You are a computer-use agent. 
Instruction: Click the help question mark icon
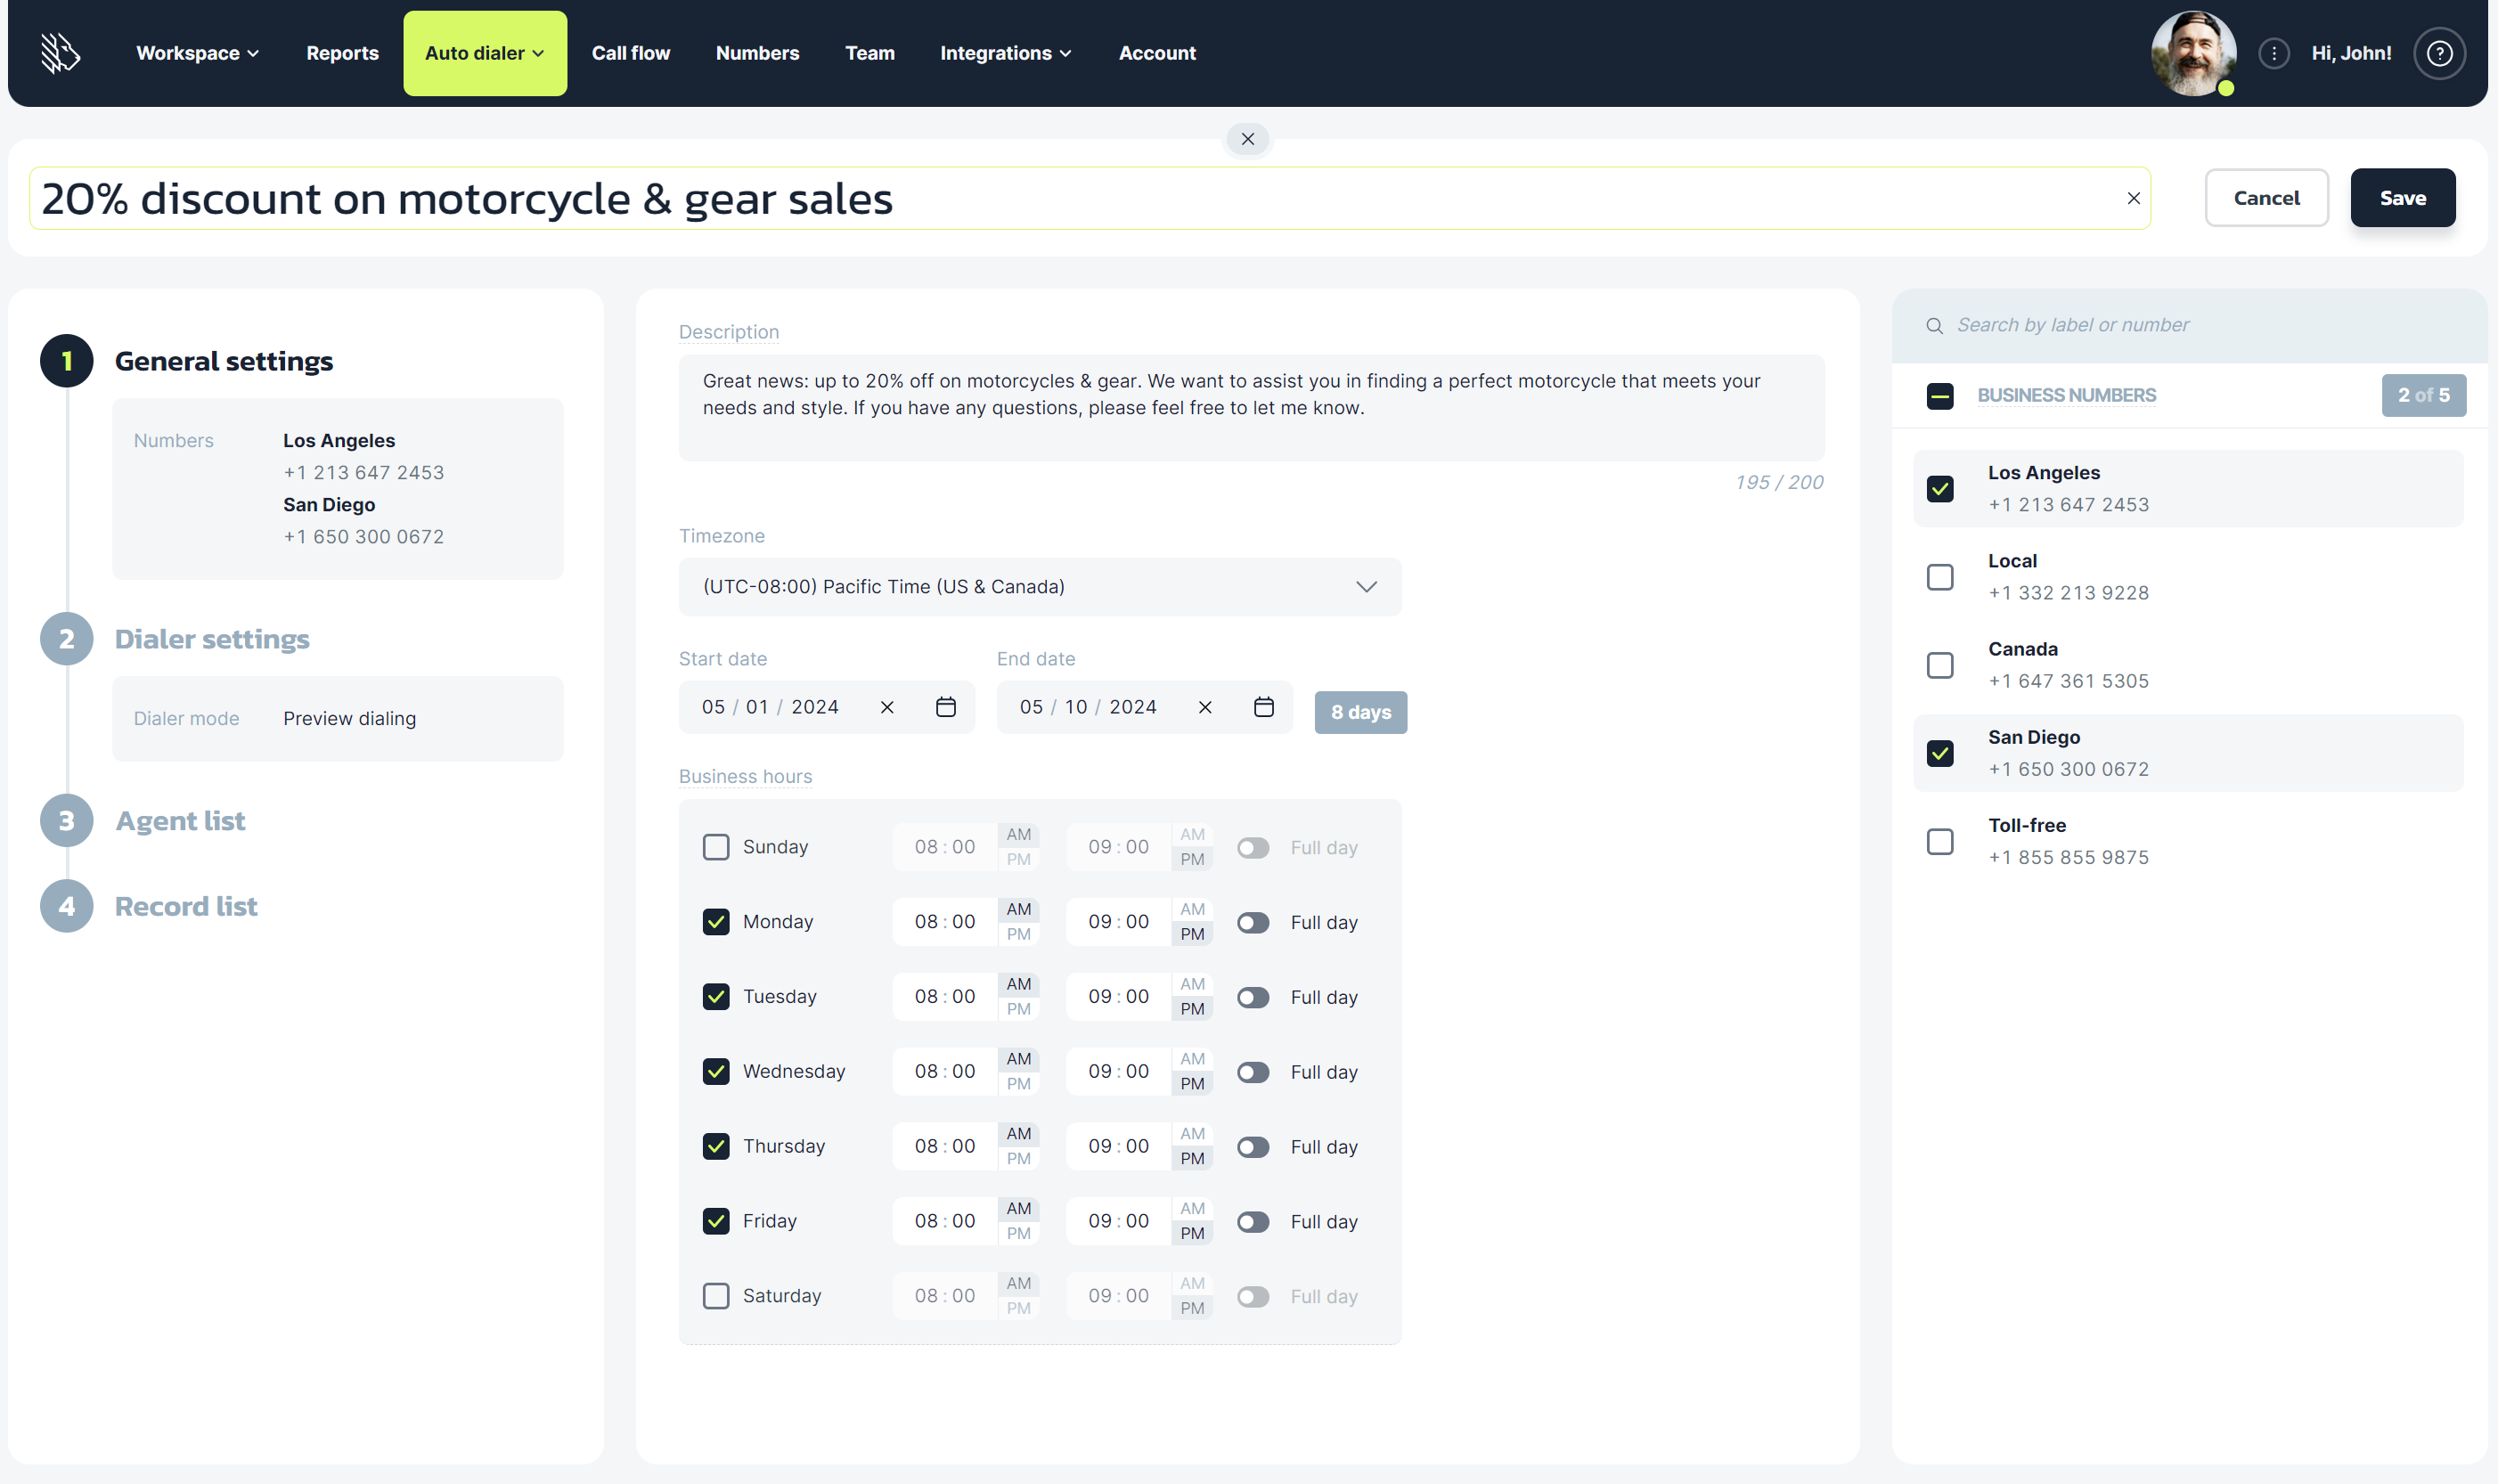2439,53
